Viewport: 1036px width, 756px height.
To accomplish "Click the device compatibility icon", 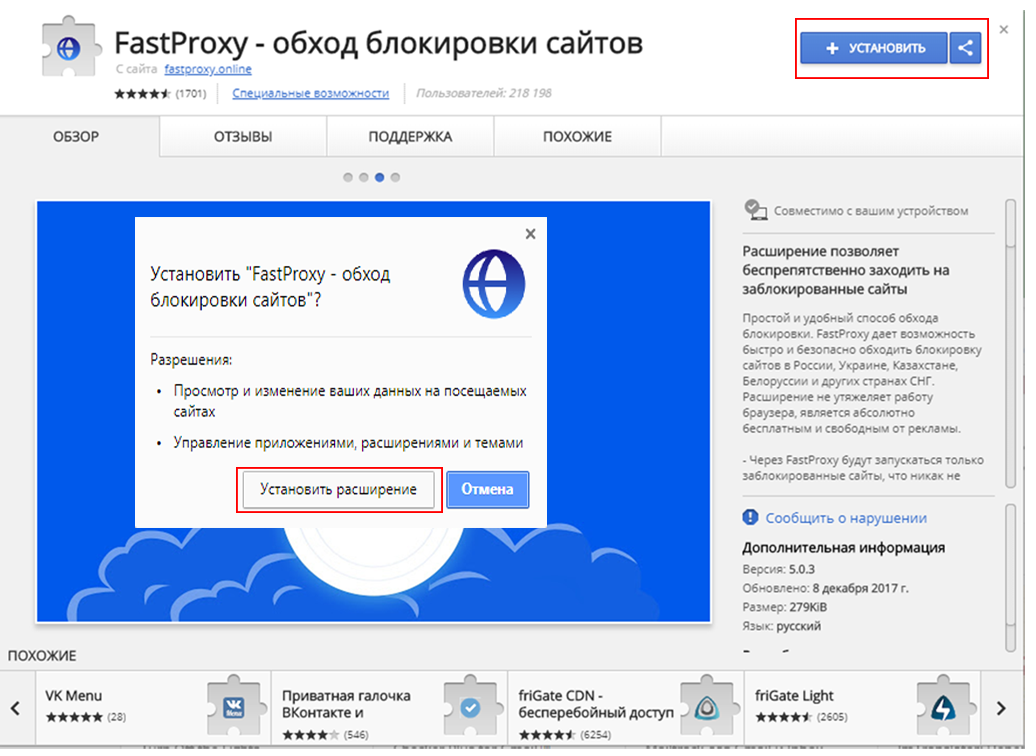I will click(x=755, y=210).
